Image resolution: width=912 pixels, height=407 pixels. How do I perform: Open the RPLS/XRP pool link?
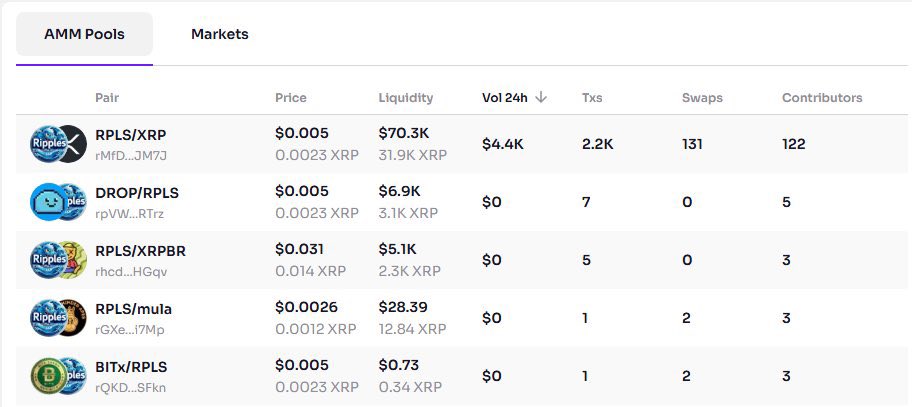coord(131,135)
